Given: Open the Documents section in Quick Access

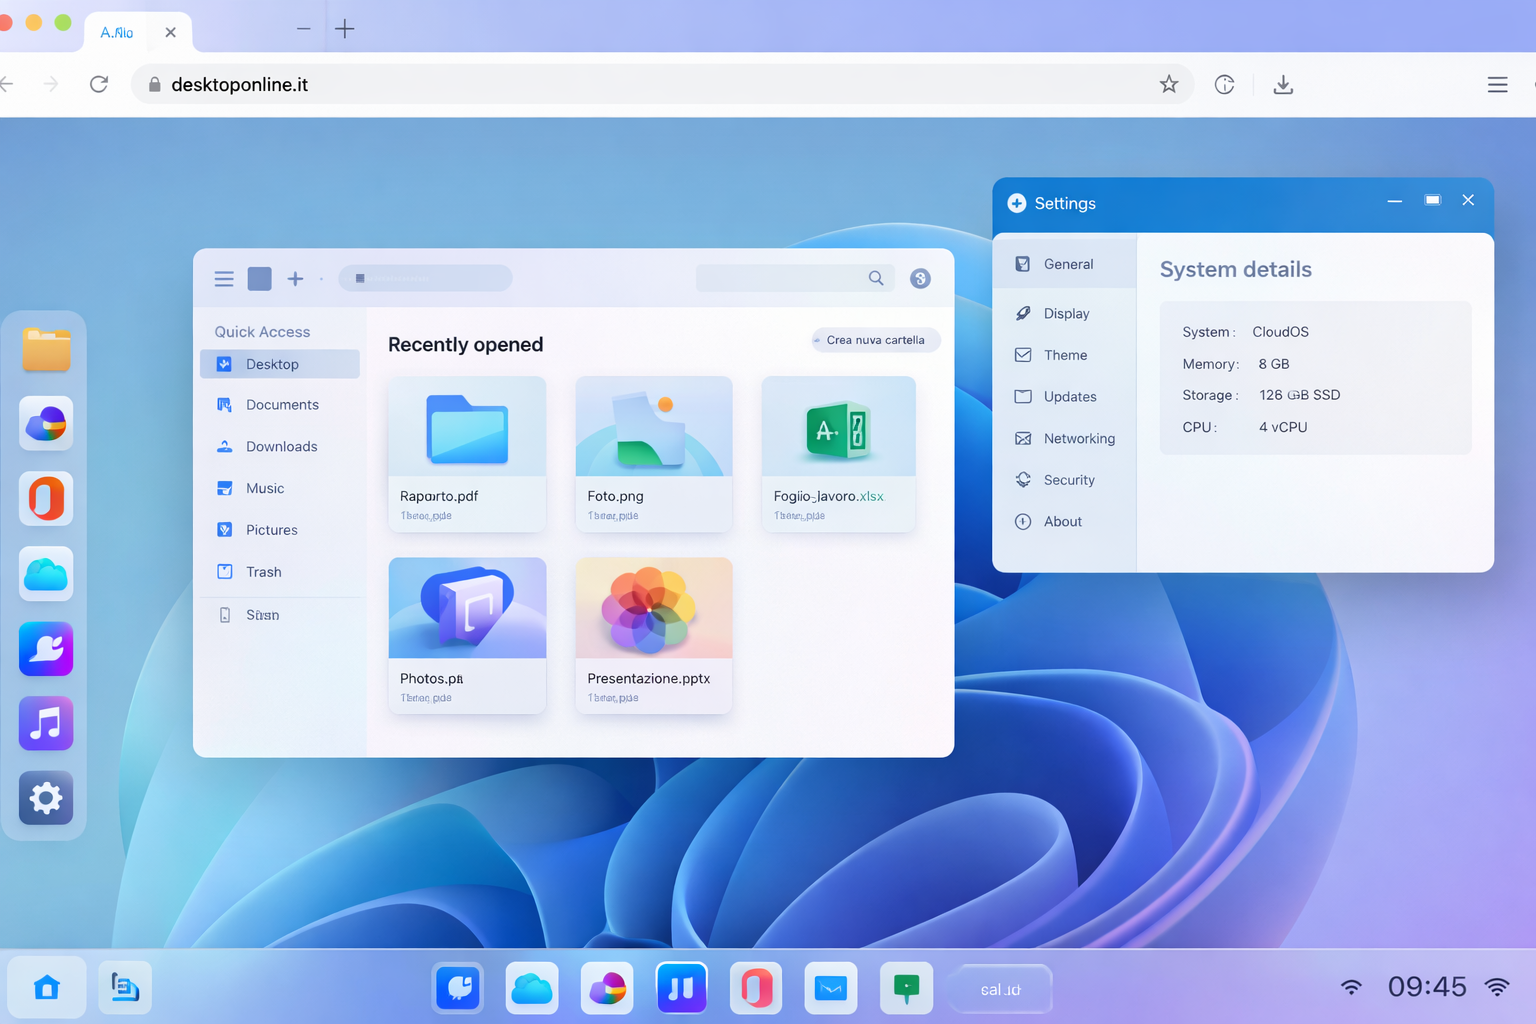Looking at the screenshot, I should [282, 404].
